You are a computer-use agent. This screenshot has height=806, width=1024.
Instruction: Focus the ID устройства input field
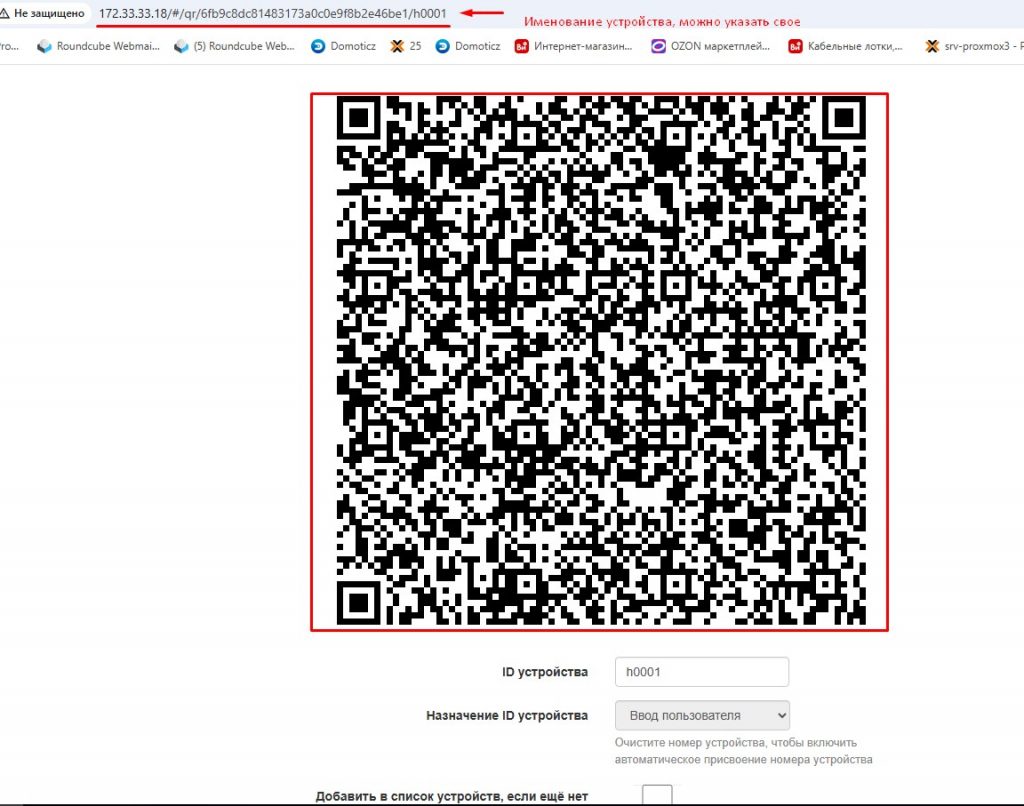702,672
